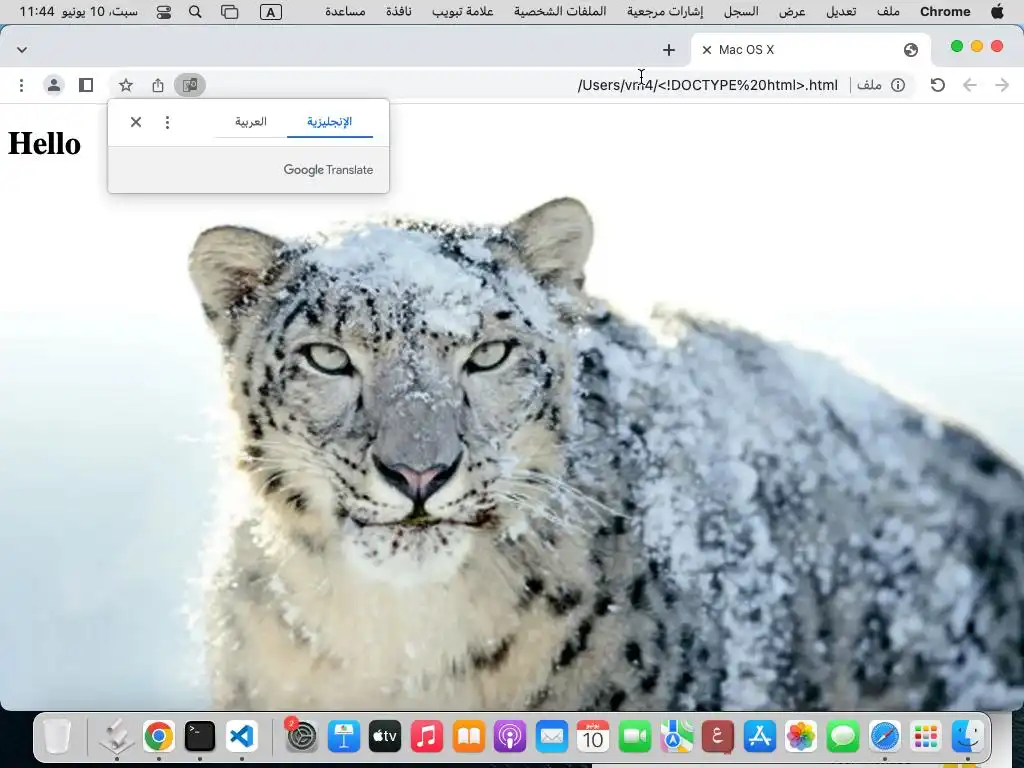The width and height of the screenshot is (1024, 768).
Task: Open Finder from the Dock
Action: (967, 737)
